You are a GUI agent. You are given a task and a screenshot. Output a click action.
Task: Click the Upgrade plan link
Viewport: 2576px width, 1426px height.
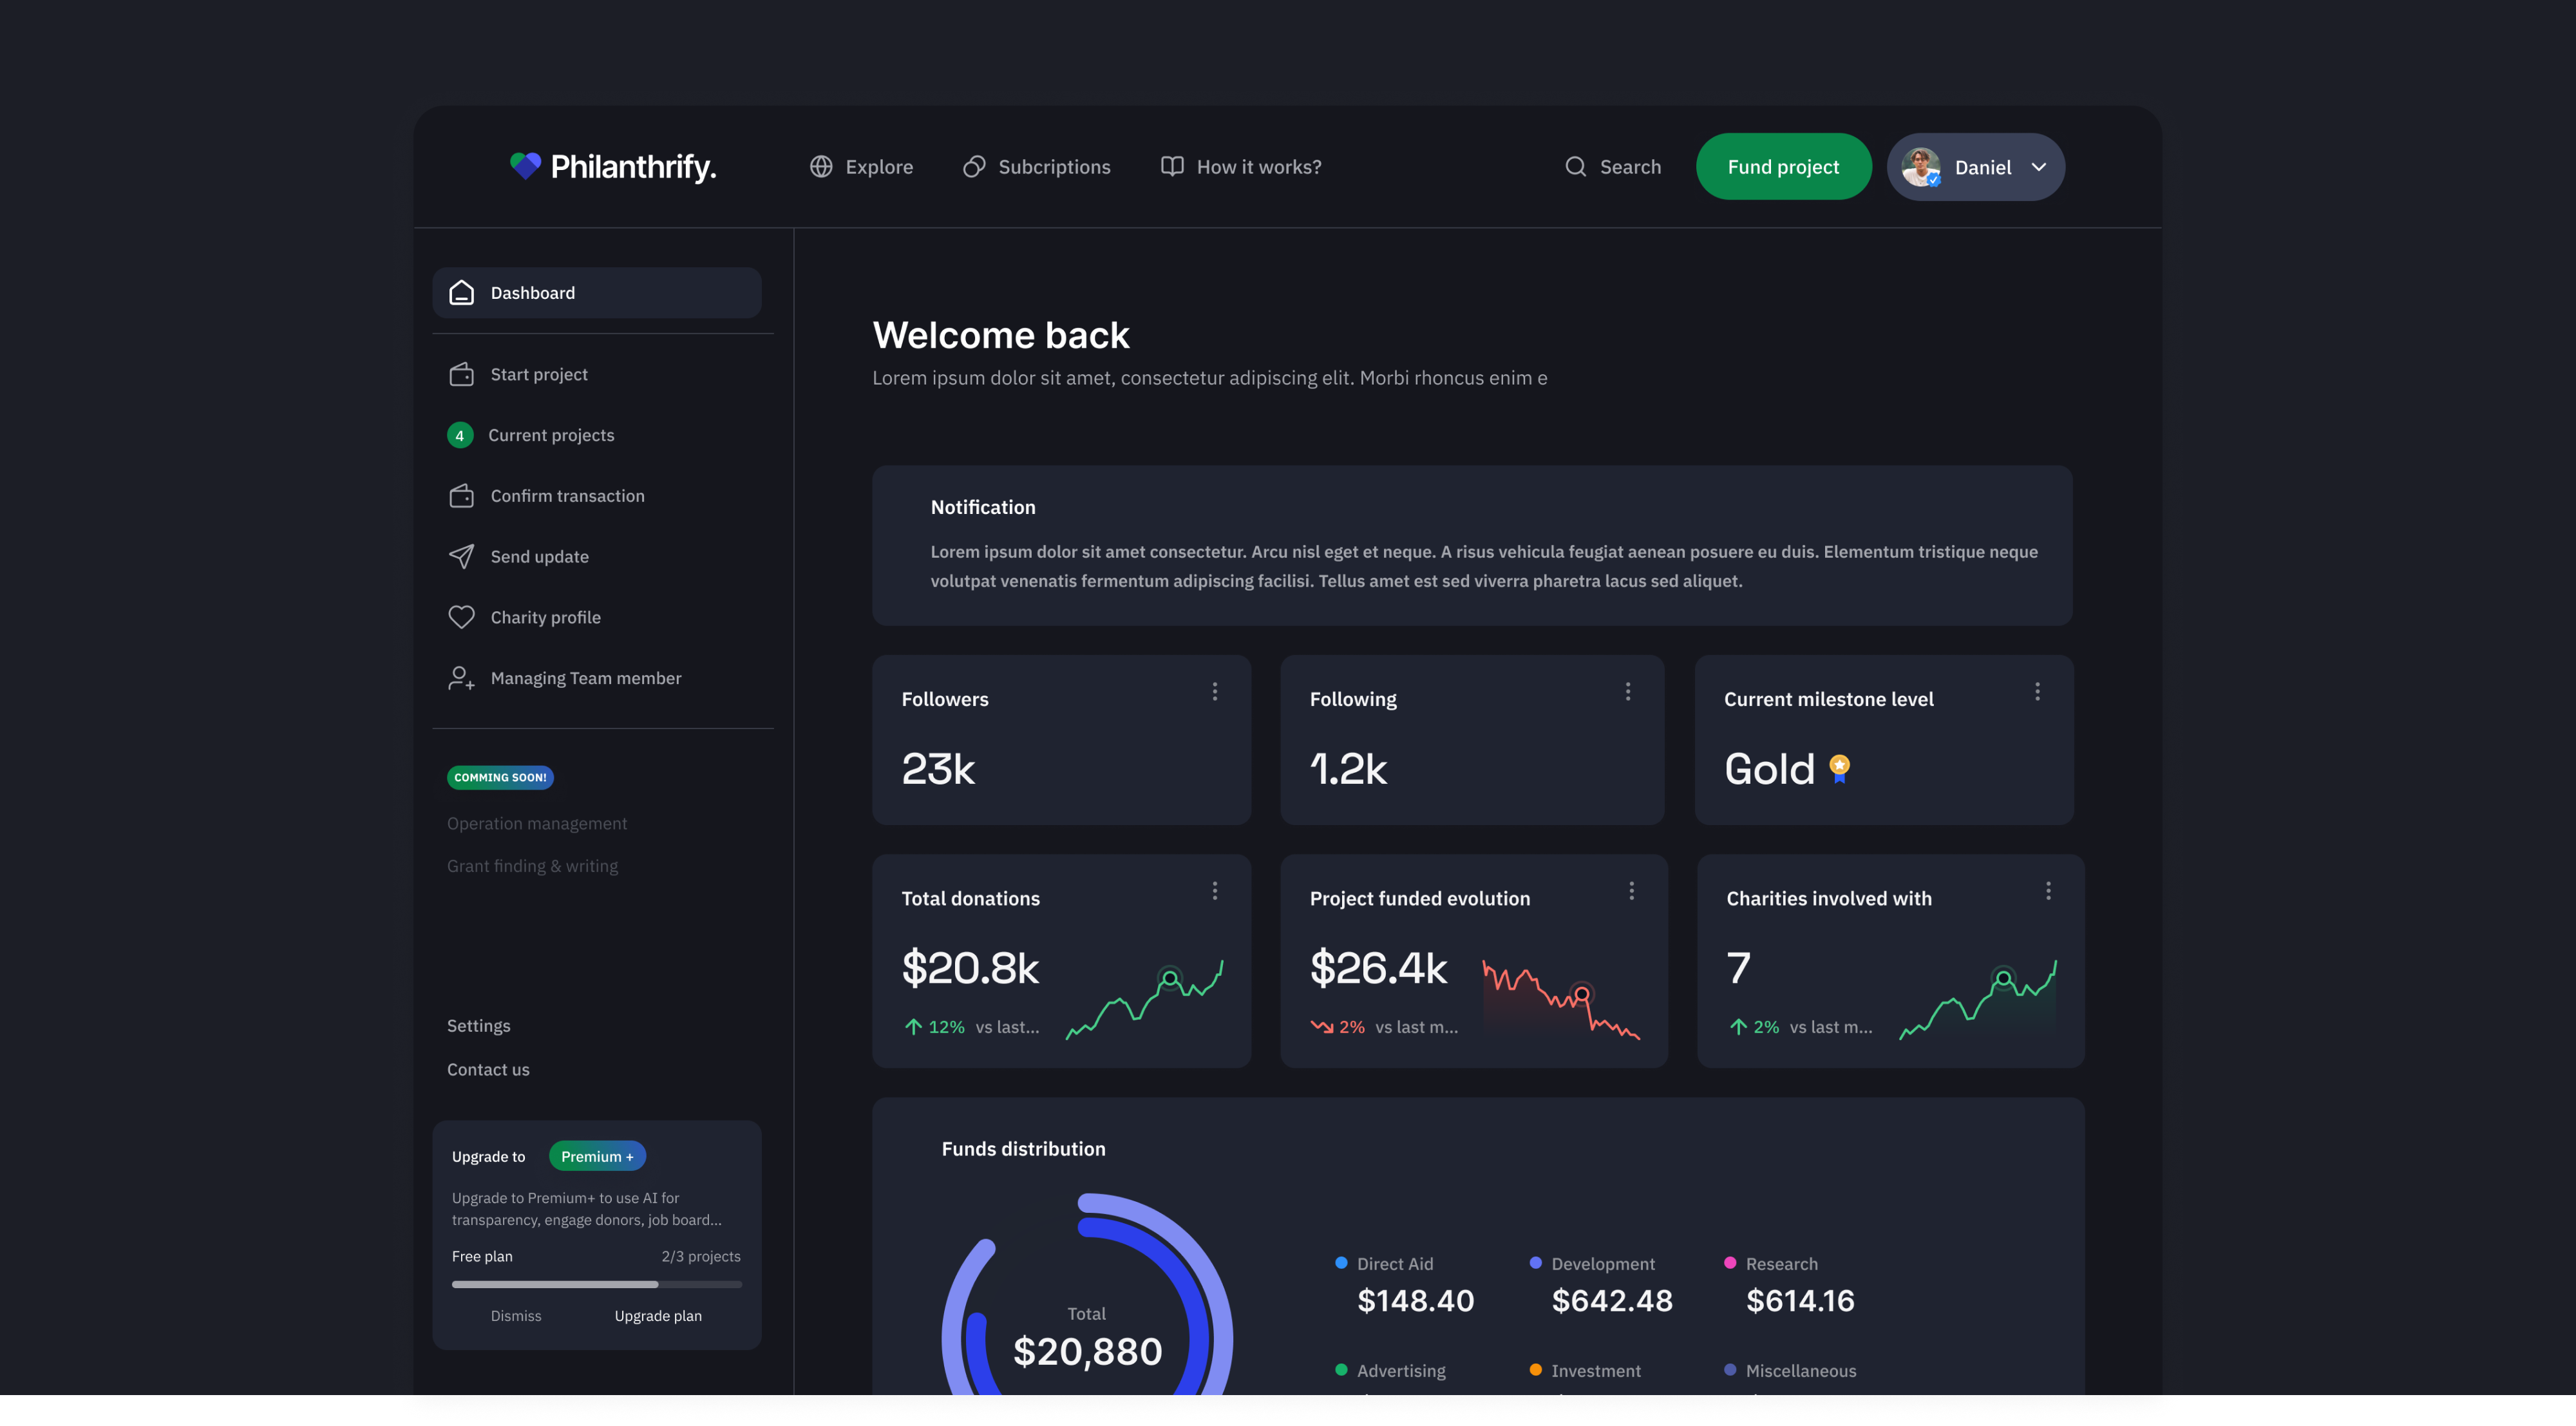click(x=658, y=1316)
